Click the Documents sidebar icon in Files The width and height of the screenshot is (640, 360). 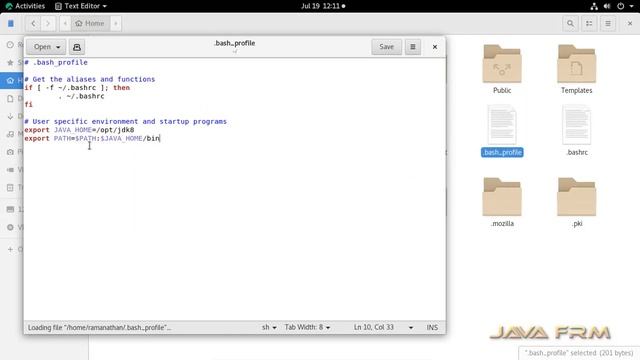(10, 98)
